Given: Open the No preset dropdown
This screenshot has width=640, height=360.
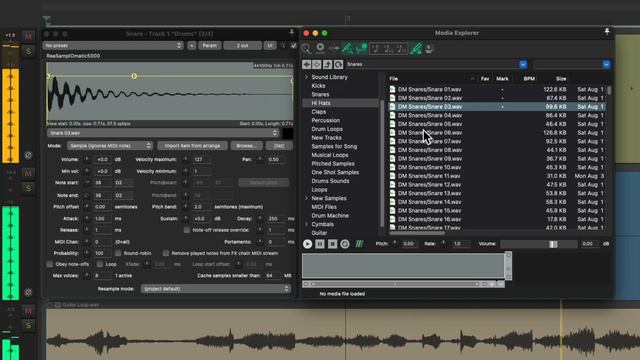Looking at the screenshot, I should (x=113, y=46).
